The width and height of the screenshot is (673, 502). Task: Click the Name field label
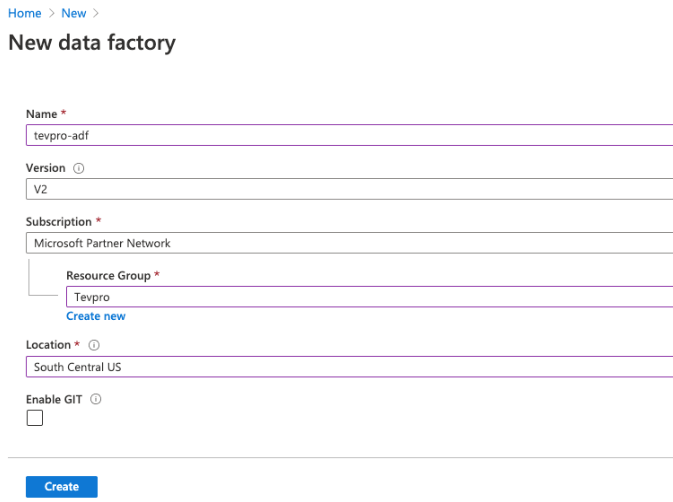[42, 115]
